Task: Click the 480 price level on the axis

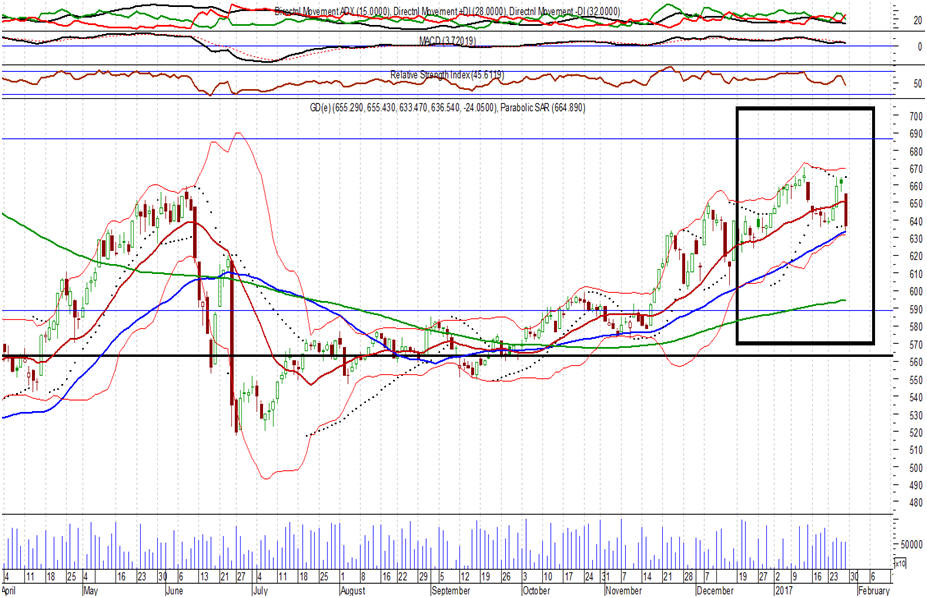Action: 916,503
